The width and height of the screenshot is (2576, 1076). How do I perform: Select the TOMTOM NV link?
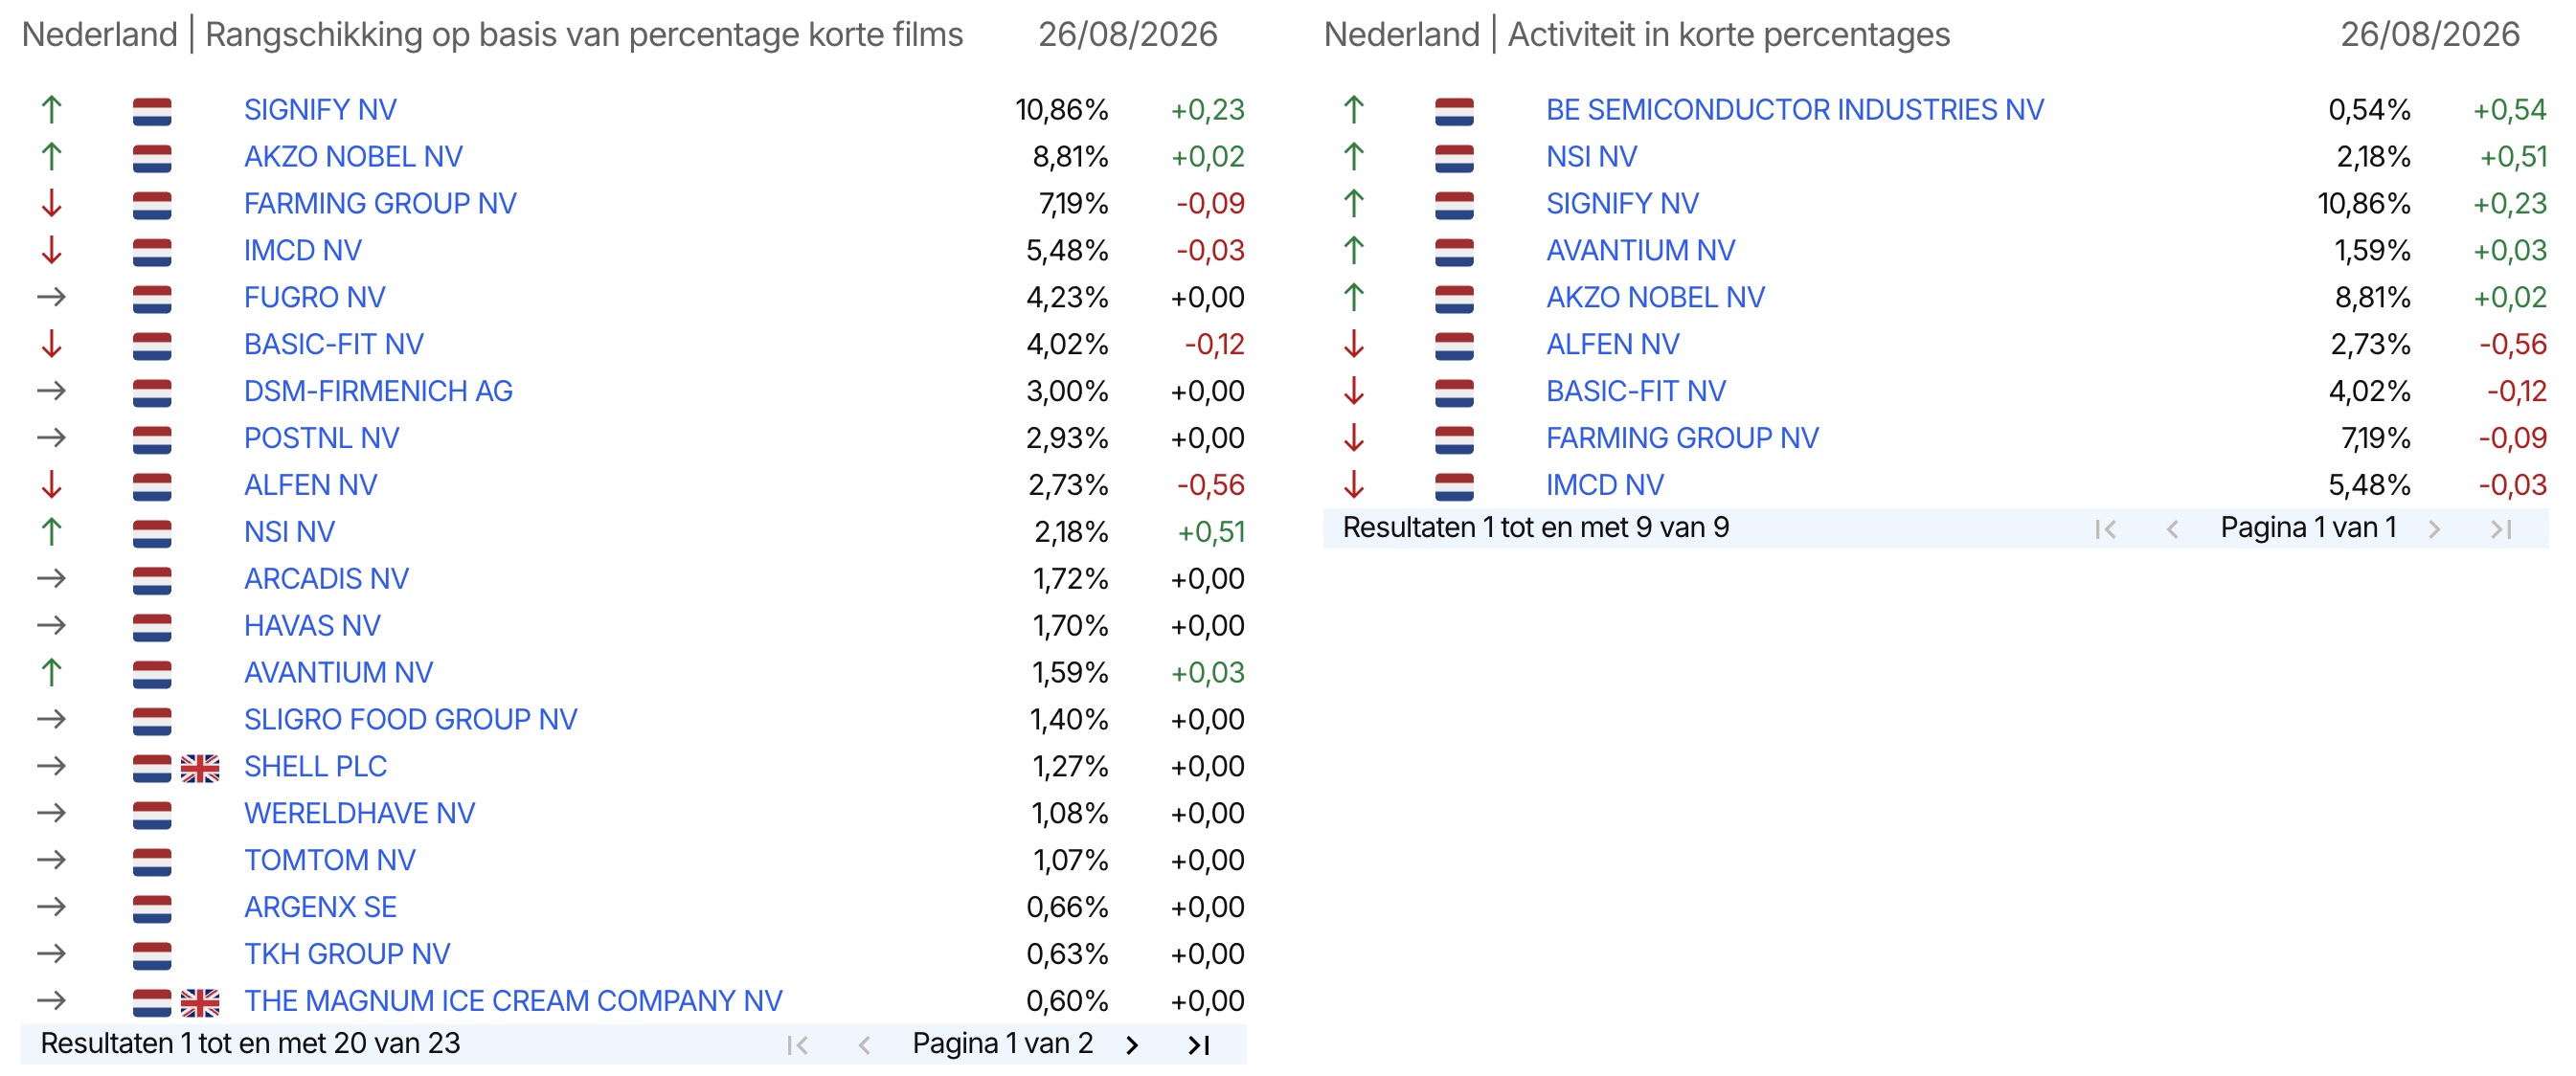pos(330,860)
